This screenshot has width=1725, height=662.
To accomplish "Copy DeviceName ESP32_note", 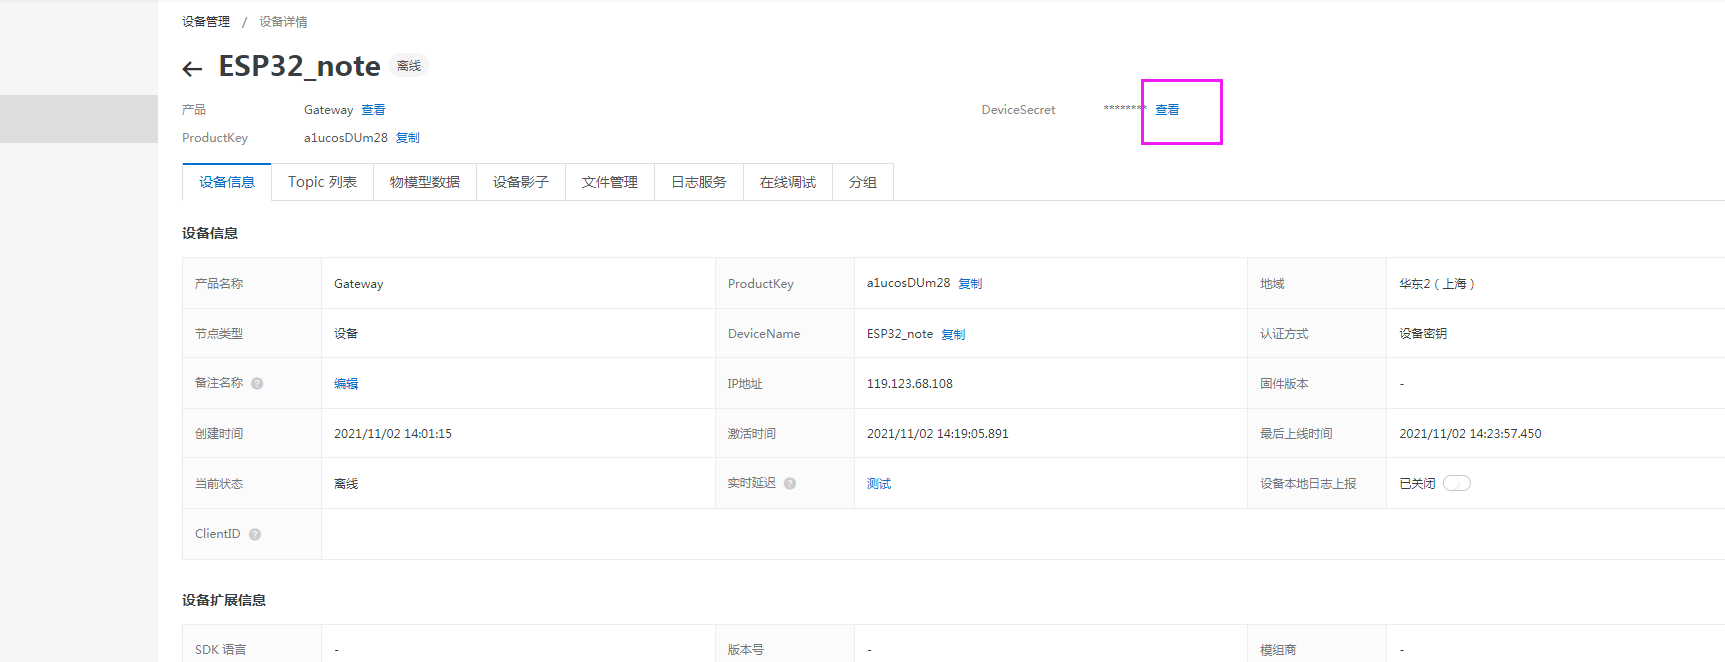I will click(953, 335).
